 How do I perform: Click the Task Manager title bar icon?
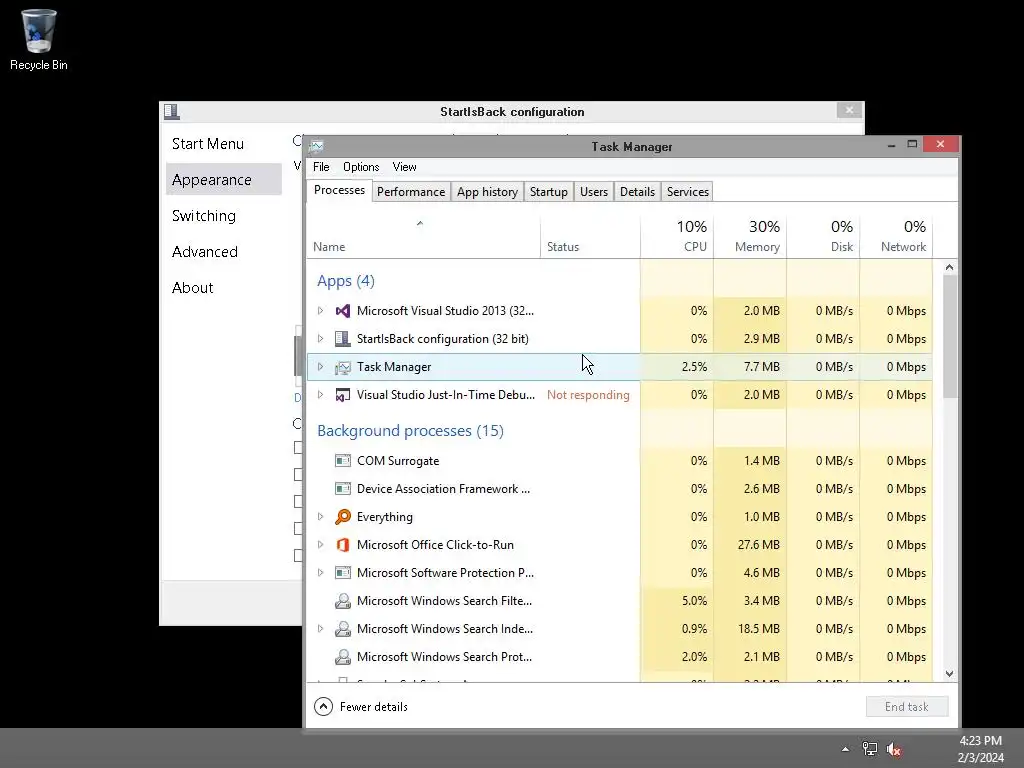click(x=317, y=146)
